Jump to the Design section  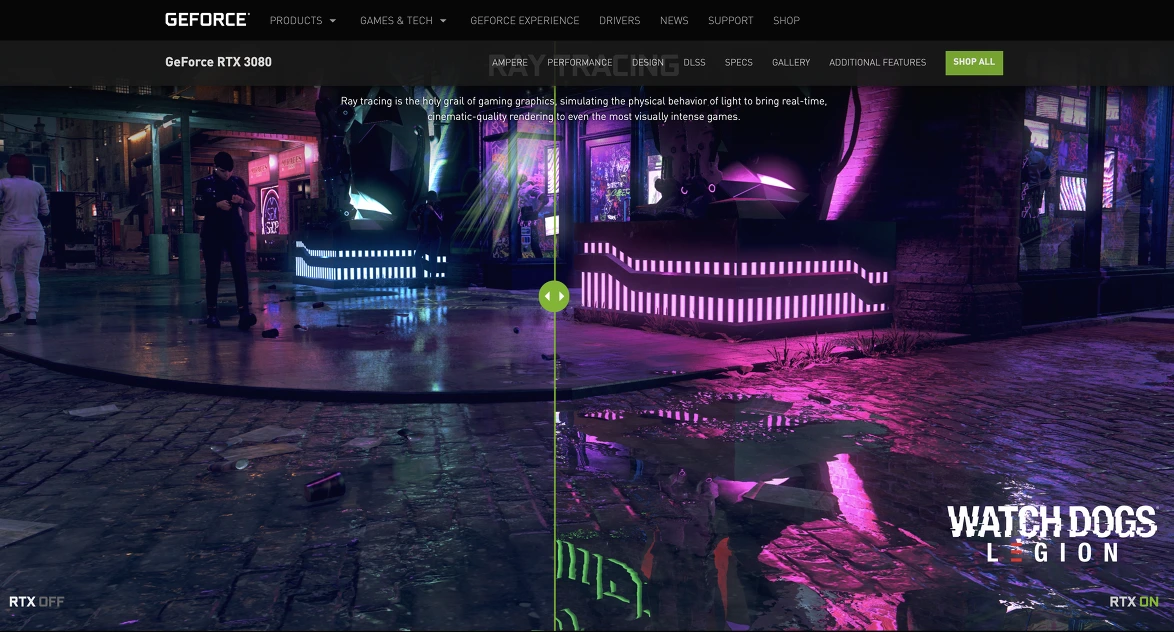coord(648,62)
